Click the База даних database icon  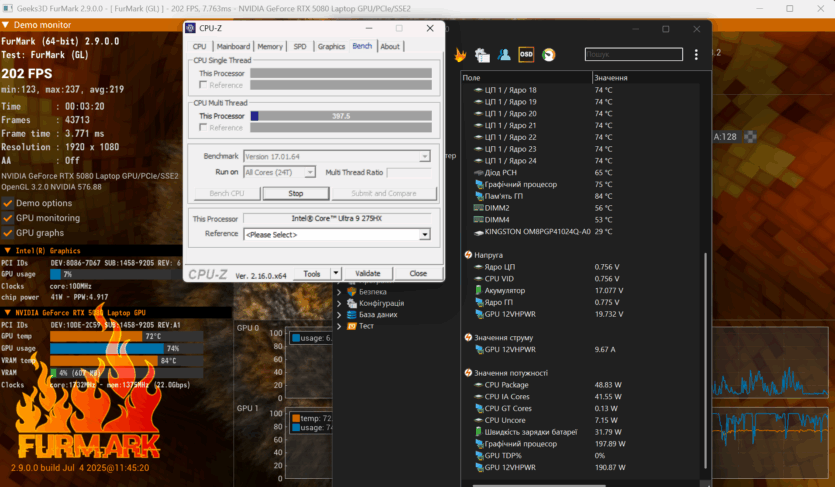pos(351,314)
